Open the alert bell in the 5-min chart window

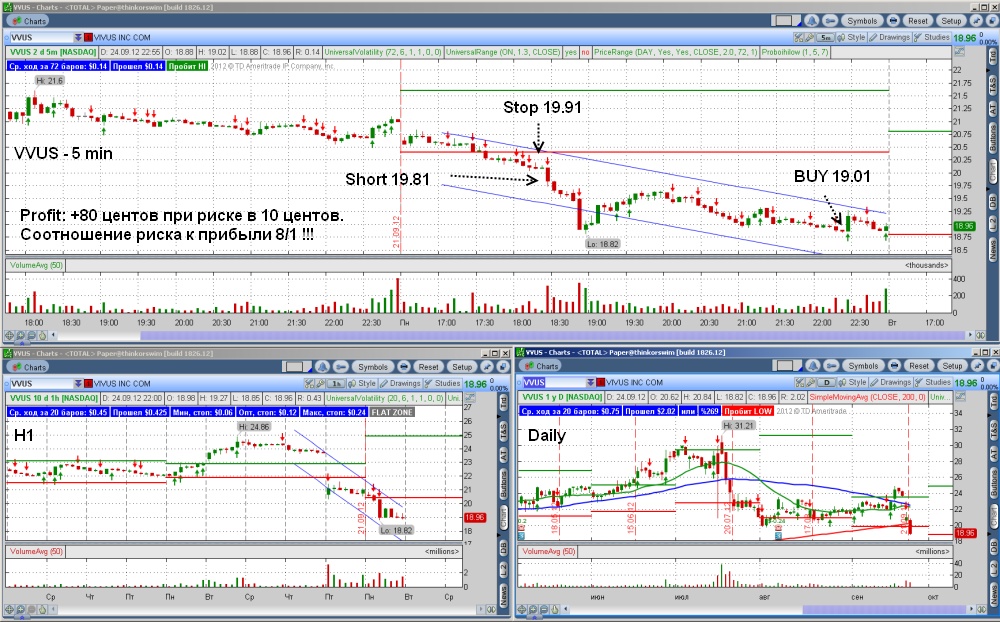coord(811,21)
